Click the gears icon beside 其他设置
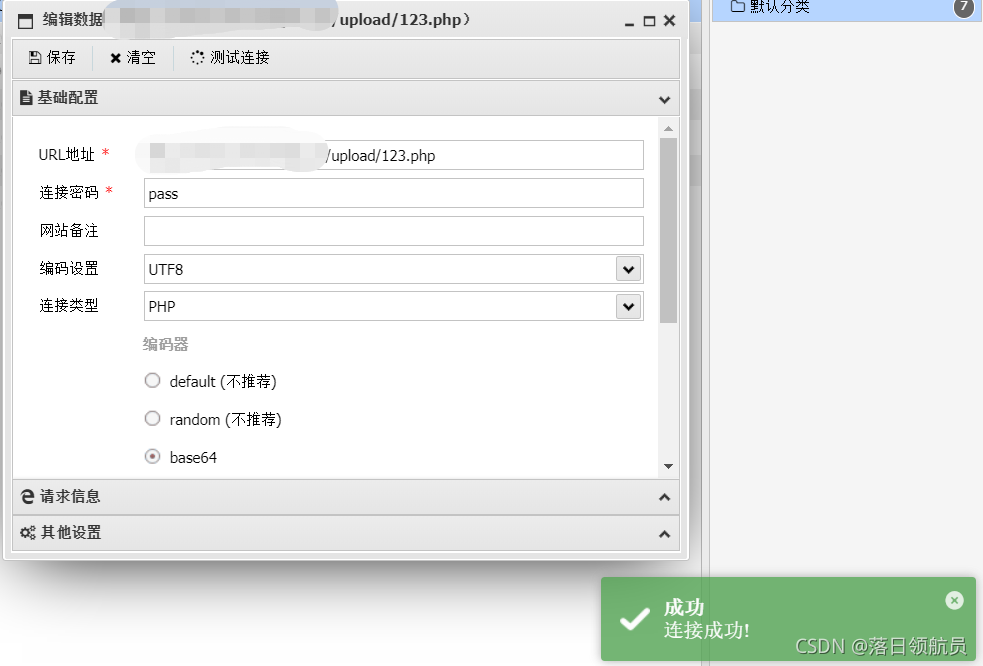 [x=28, y=533]
